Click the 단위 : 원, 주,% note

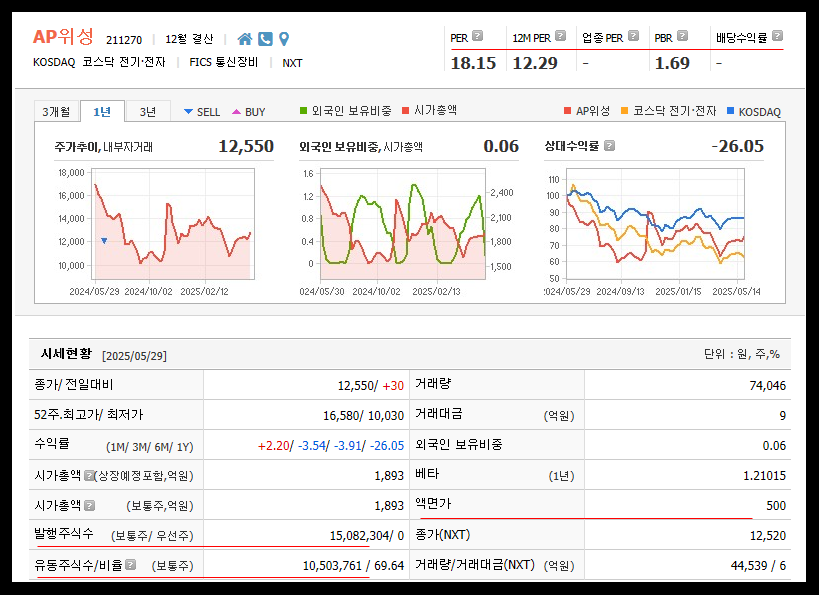pos(742,354)
